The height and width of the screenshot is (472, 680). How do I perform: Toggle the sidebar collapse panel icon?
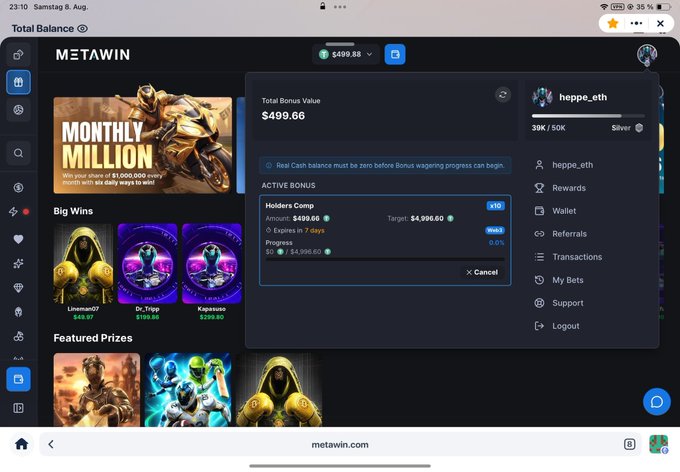(18, 408)
